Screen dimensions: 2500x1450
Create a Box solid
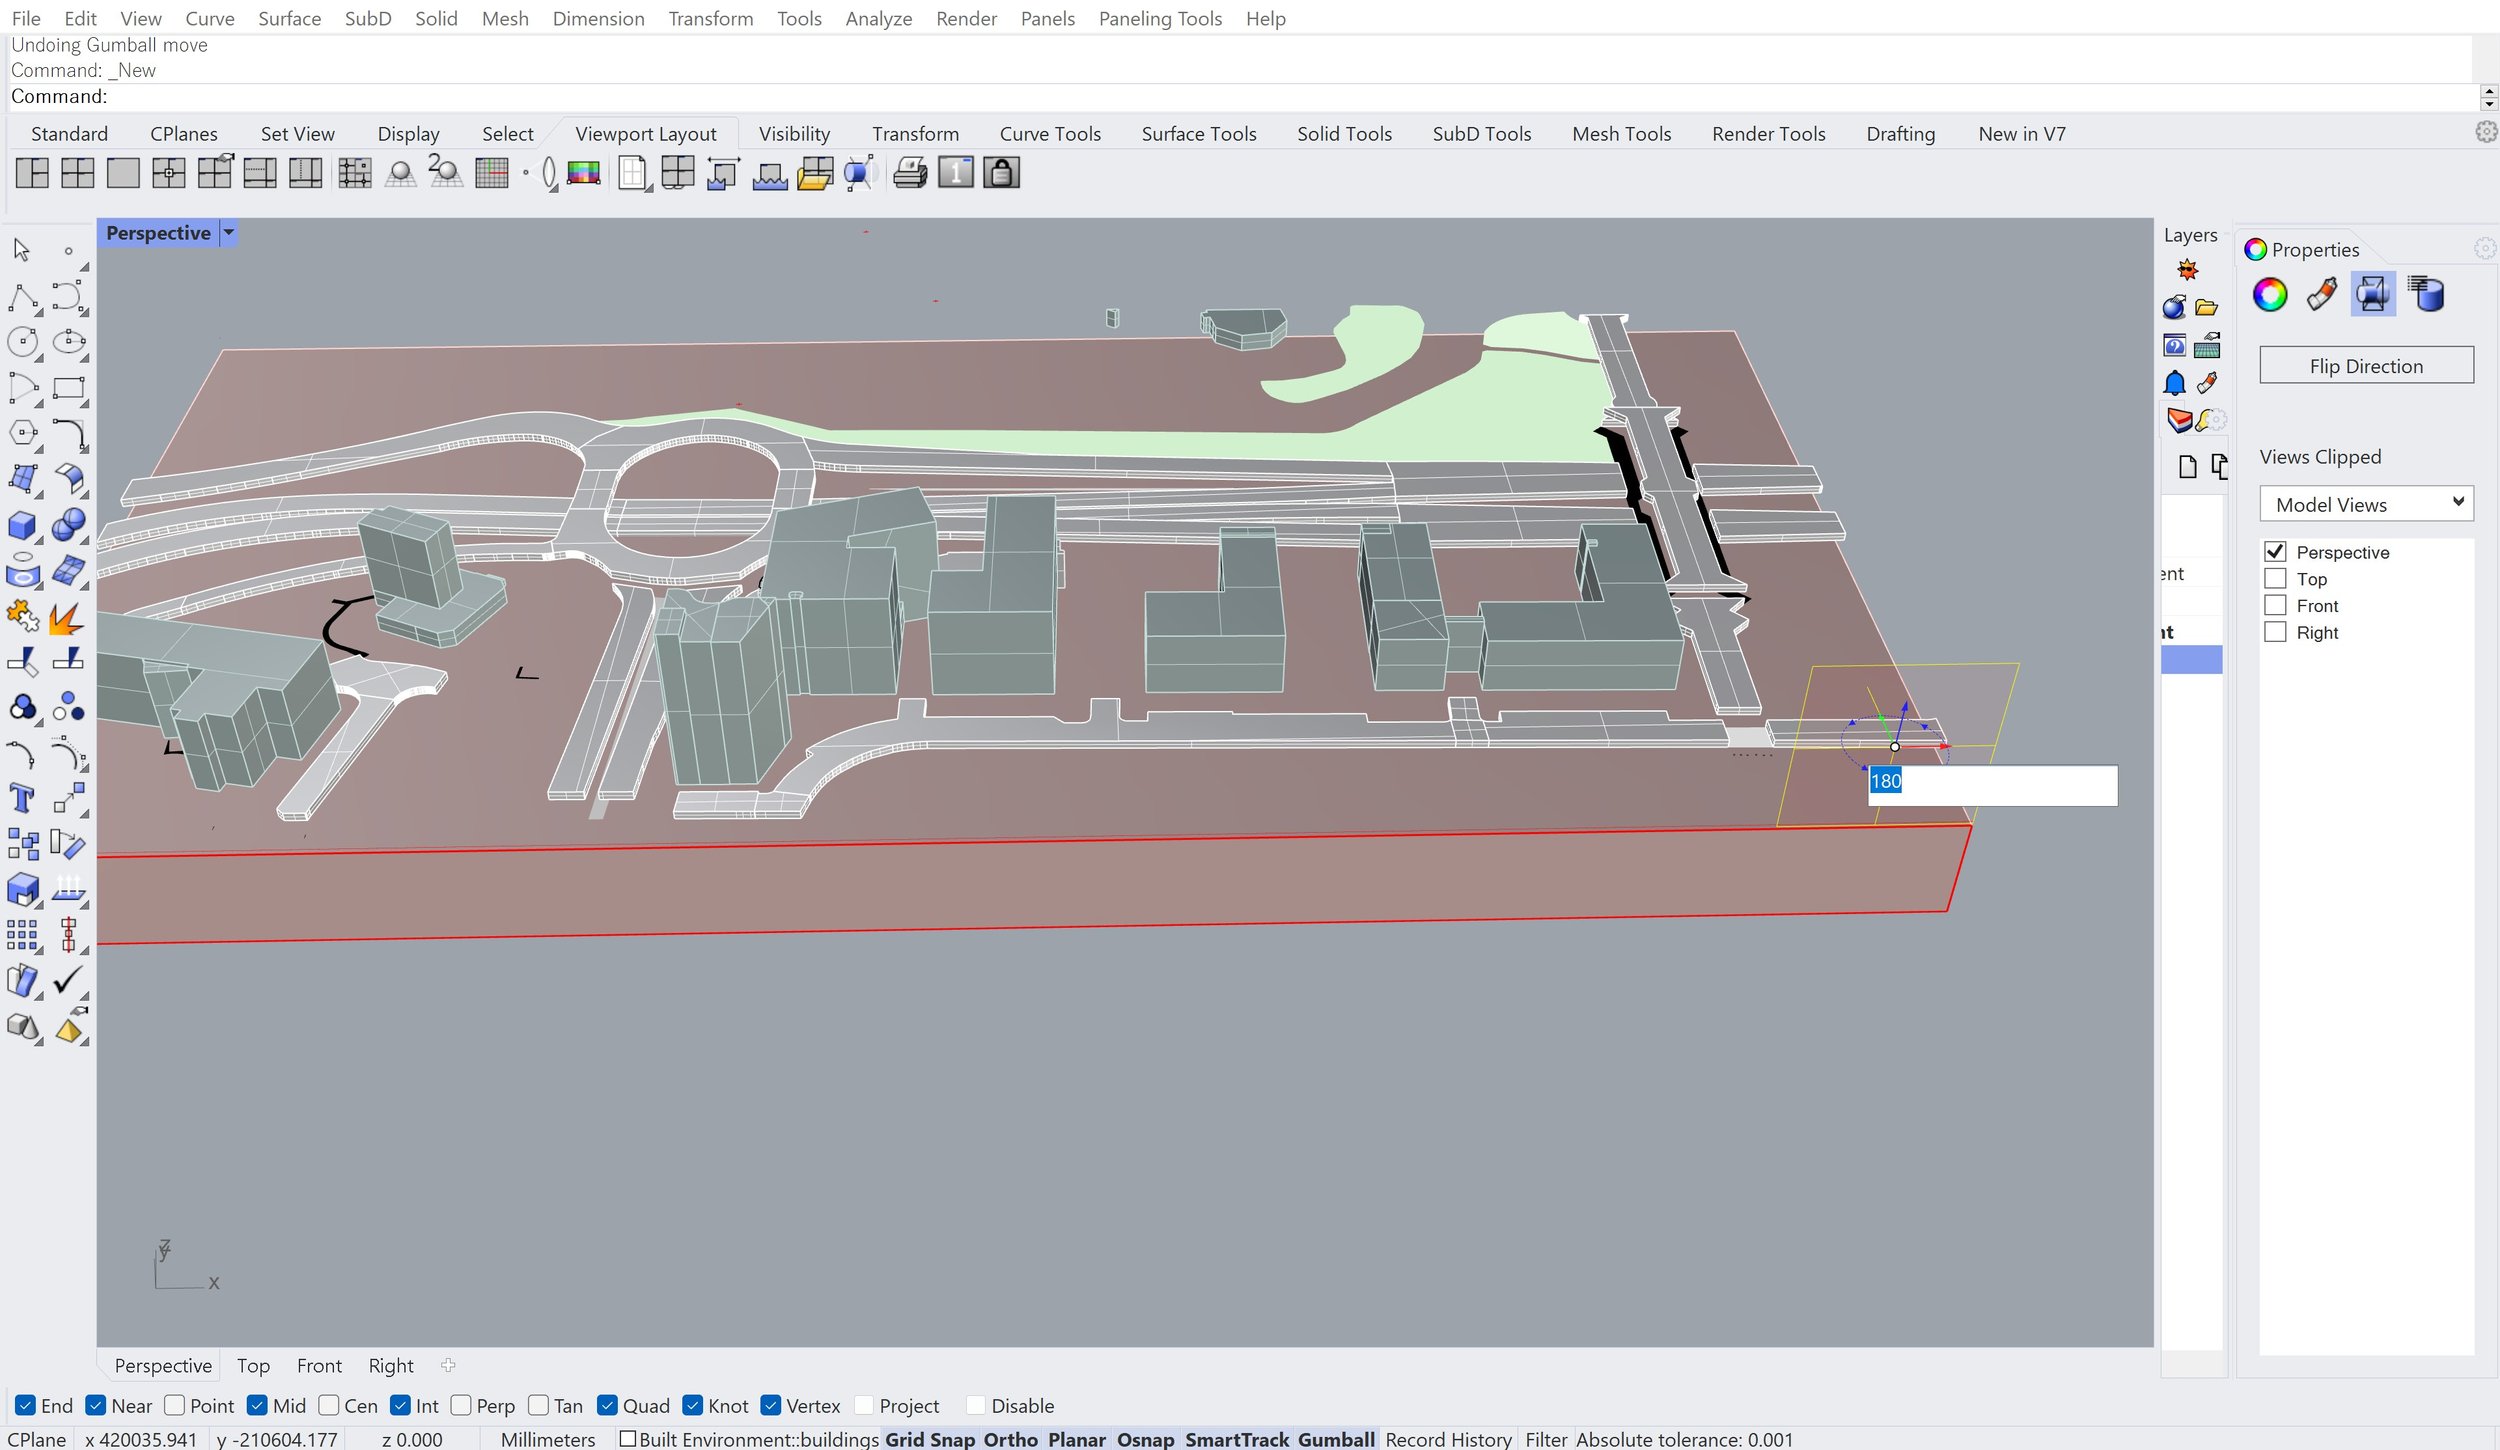(23, 525)
